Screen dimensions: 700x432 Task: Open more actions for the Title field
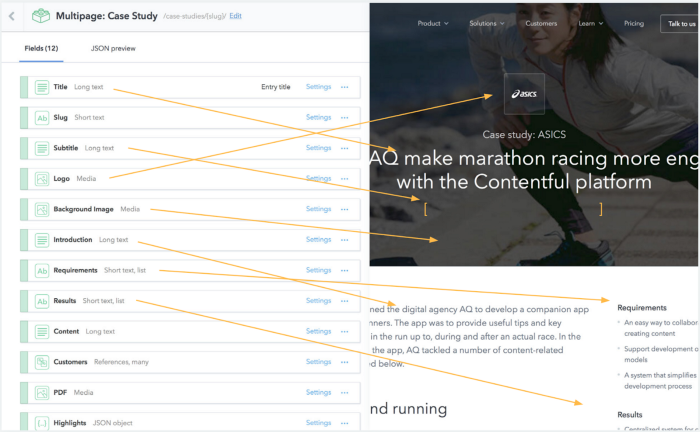tap(345, 87)
